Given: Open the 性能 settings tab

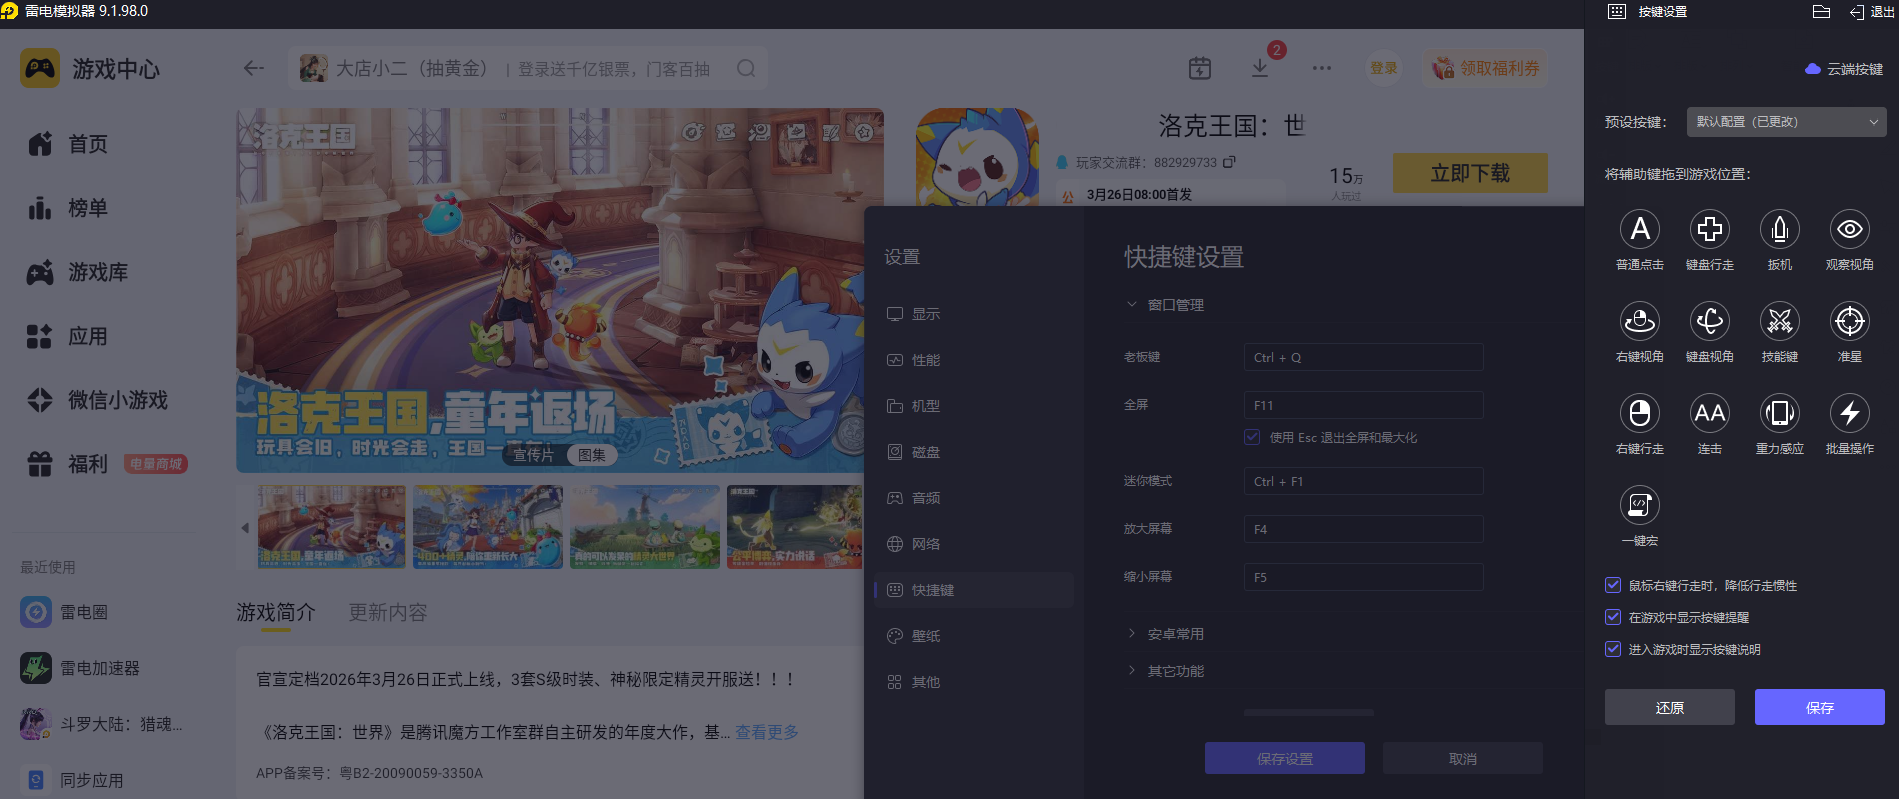Looking at the screenshot, I should [x=974, y=360].
